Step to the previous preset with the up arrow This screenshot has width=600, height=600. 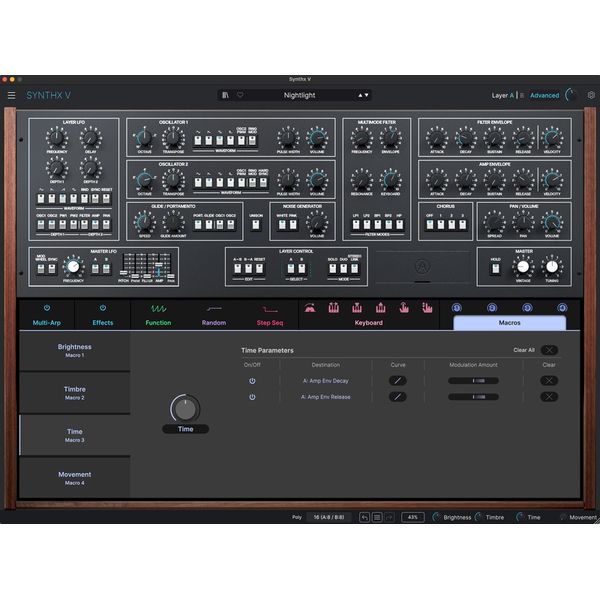pyautogui.click(x=360, y=95)
